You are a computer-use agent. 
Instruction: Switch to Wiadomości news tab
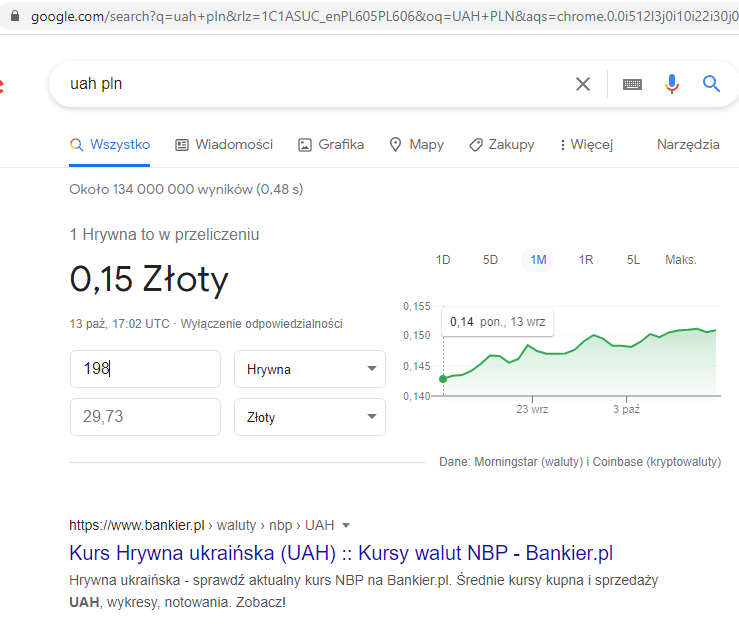click(x=223, y=144)
